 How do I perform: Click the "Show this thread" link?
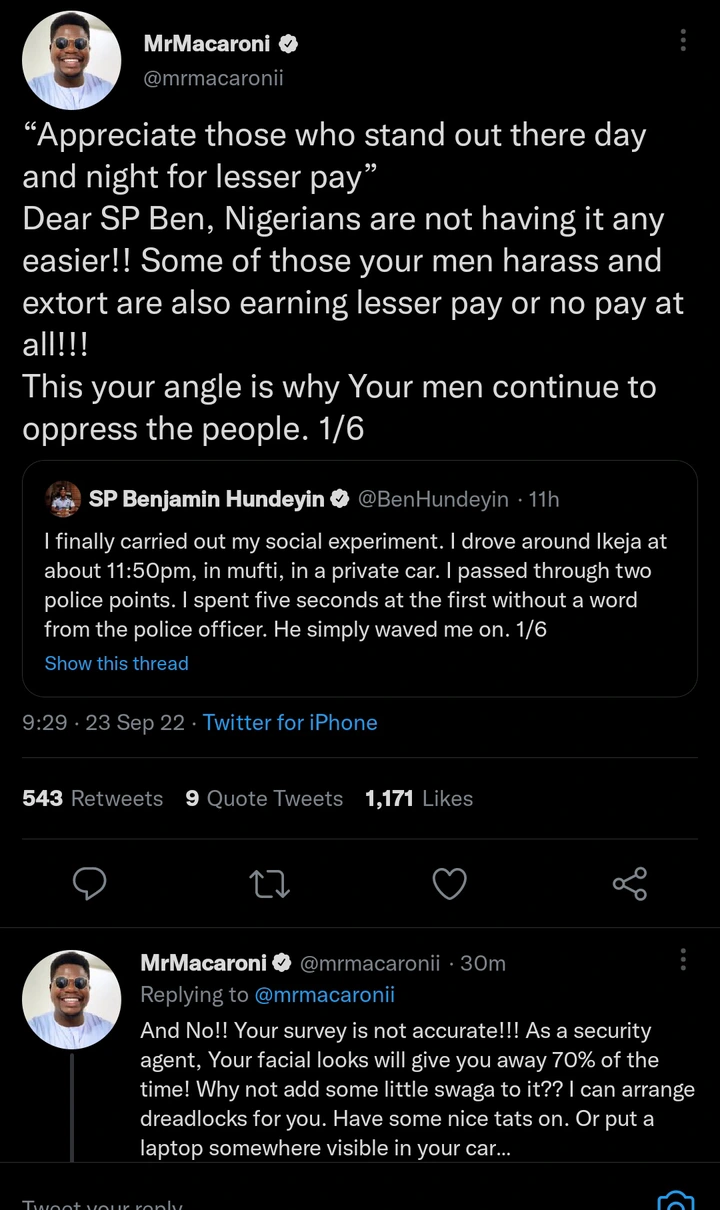point(116,663)
